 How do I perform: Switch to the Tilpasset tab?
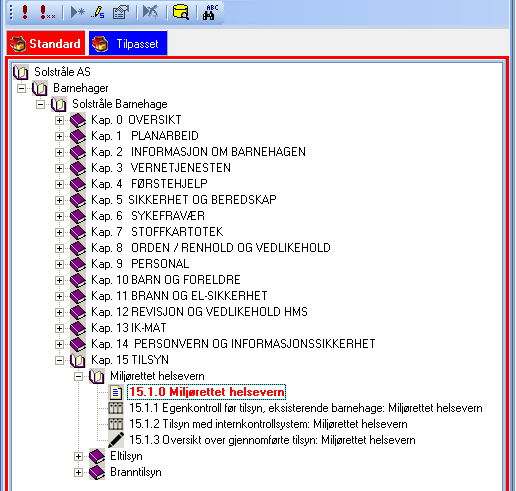tap(128, 43)
